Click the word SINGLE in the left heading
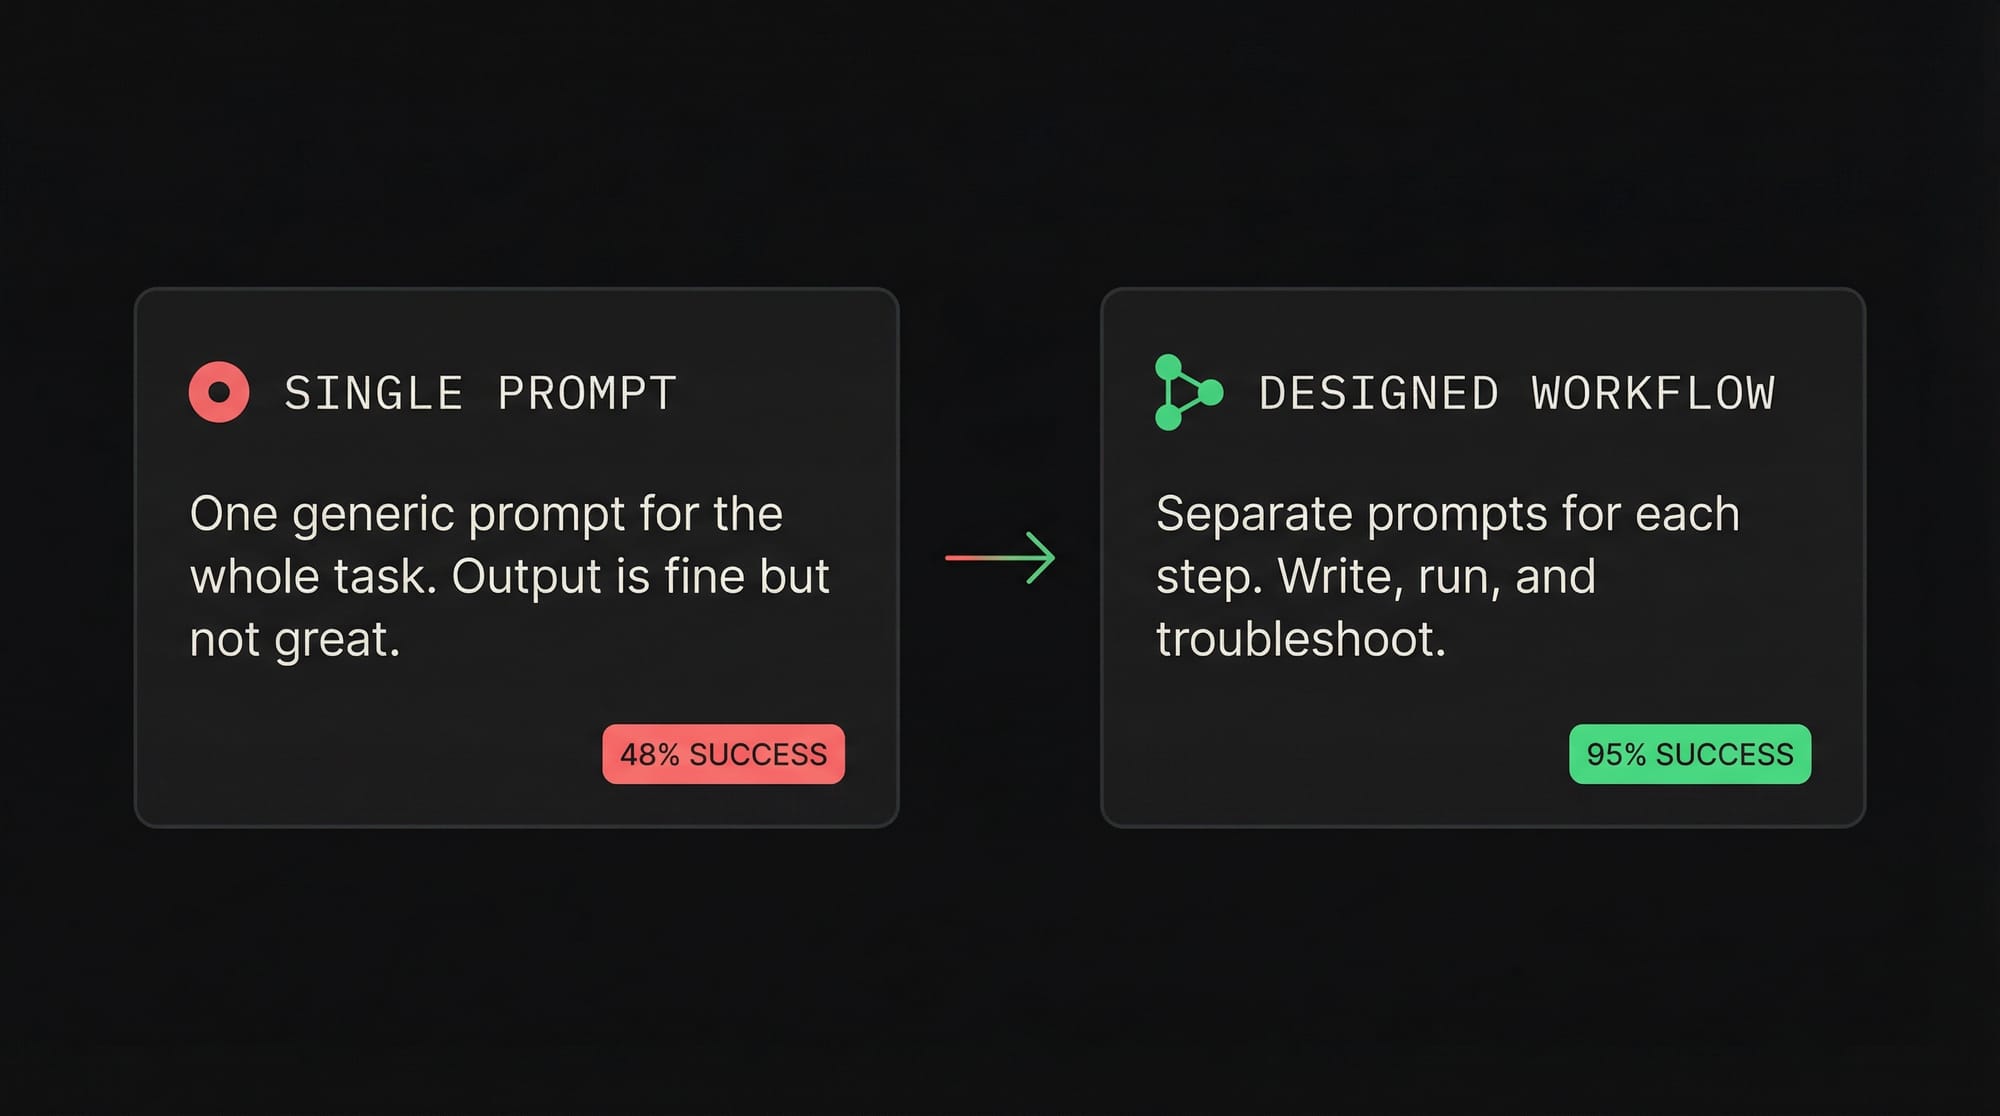 click(x=374, y=393)
